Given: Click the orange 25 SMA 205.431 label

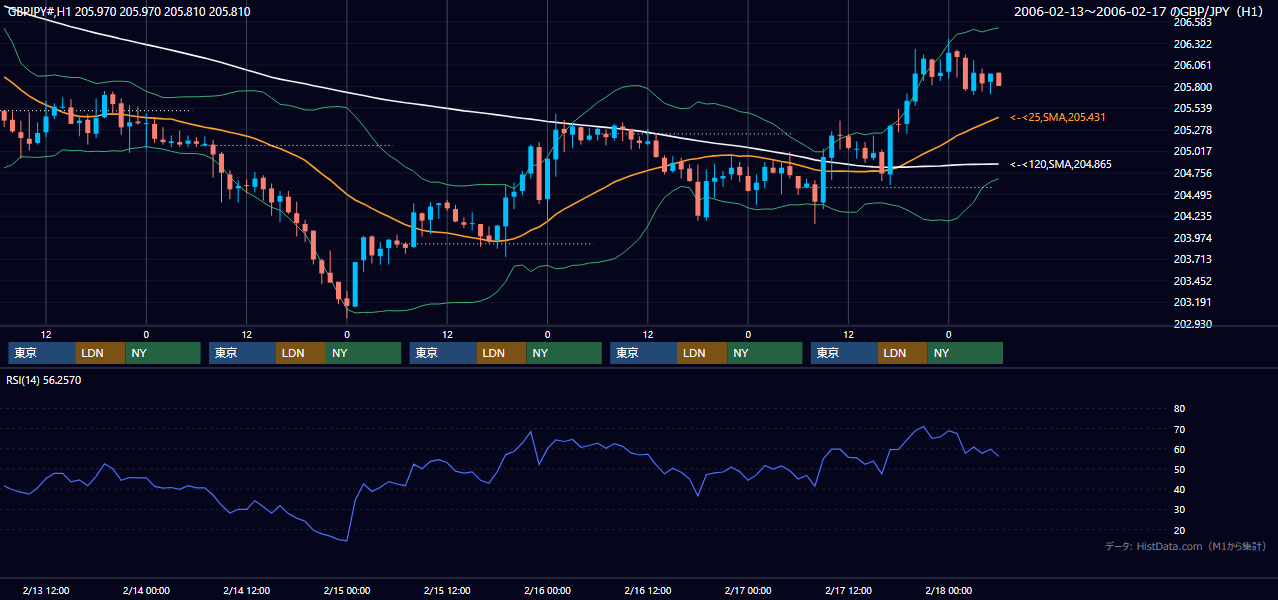Looking at the screenshot, I should click(x=1058, y=118).
